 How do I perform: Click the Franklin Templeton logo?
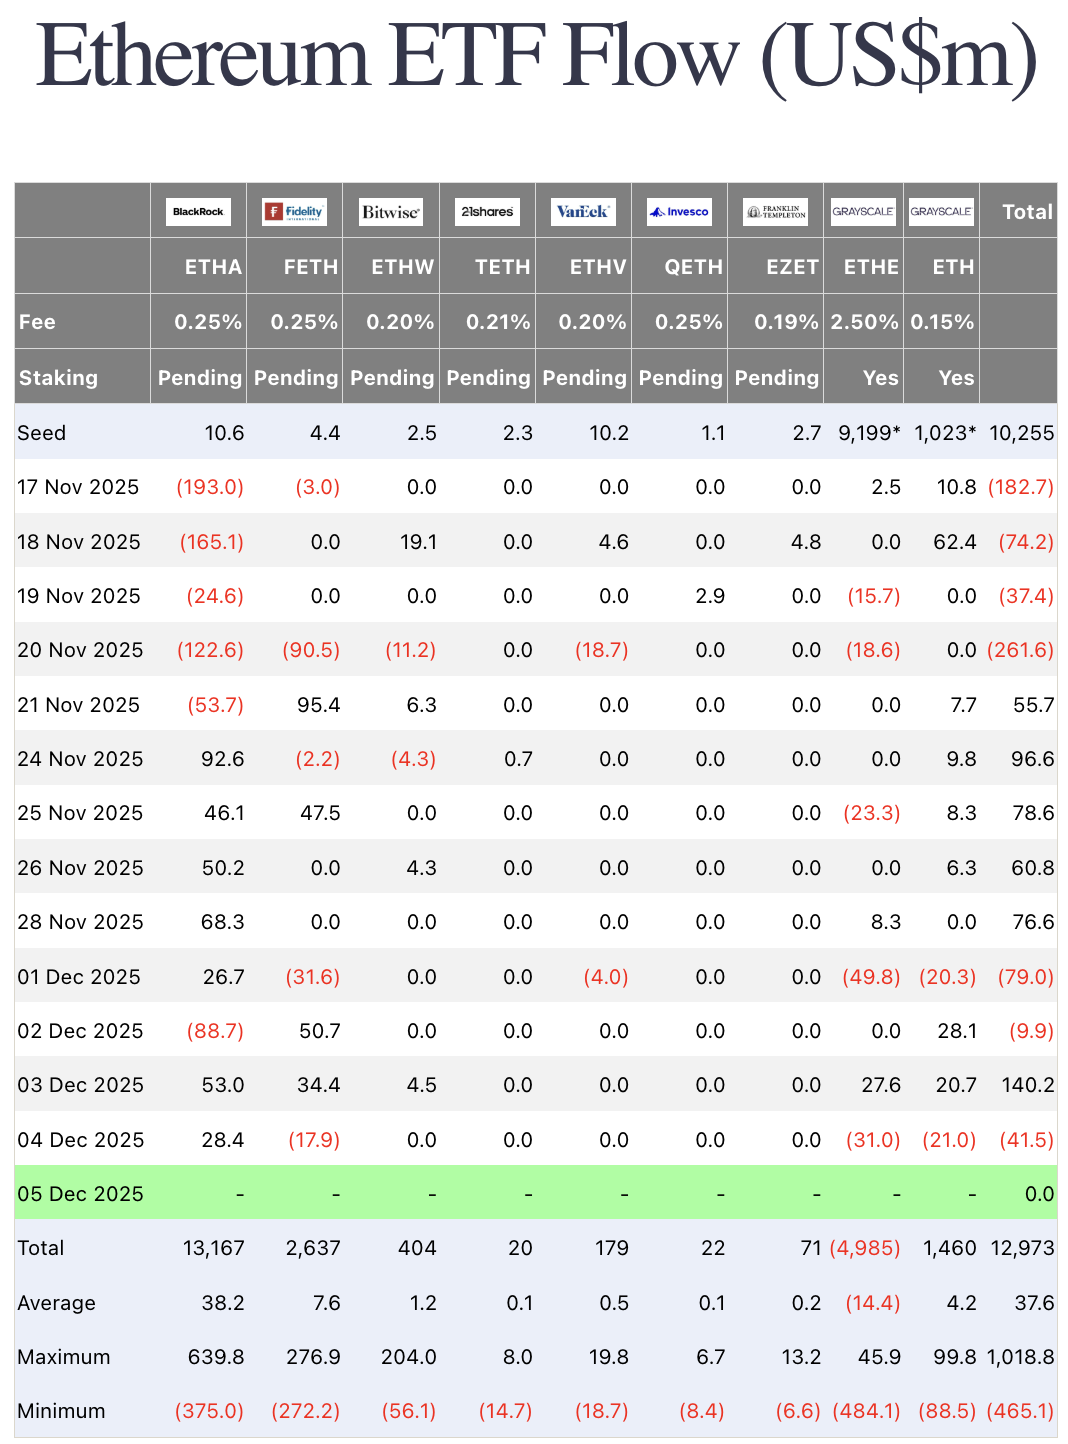point(775,212)
